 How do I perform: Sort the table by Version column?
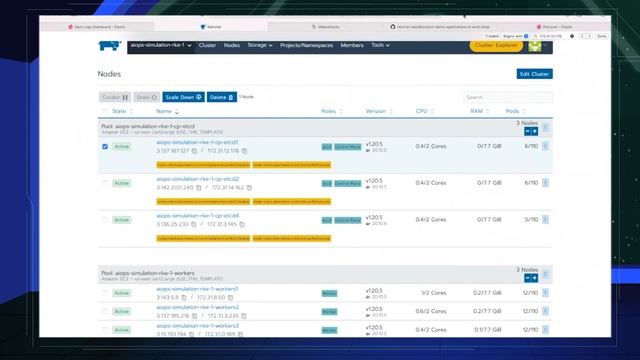tap(379, 111)
